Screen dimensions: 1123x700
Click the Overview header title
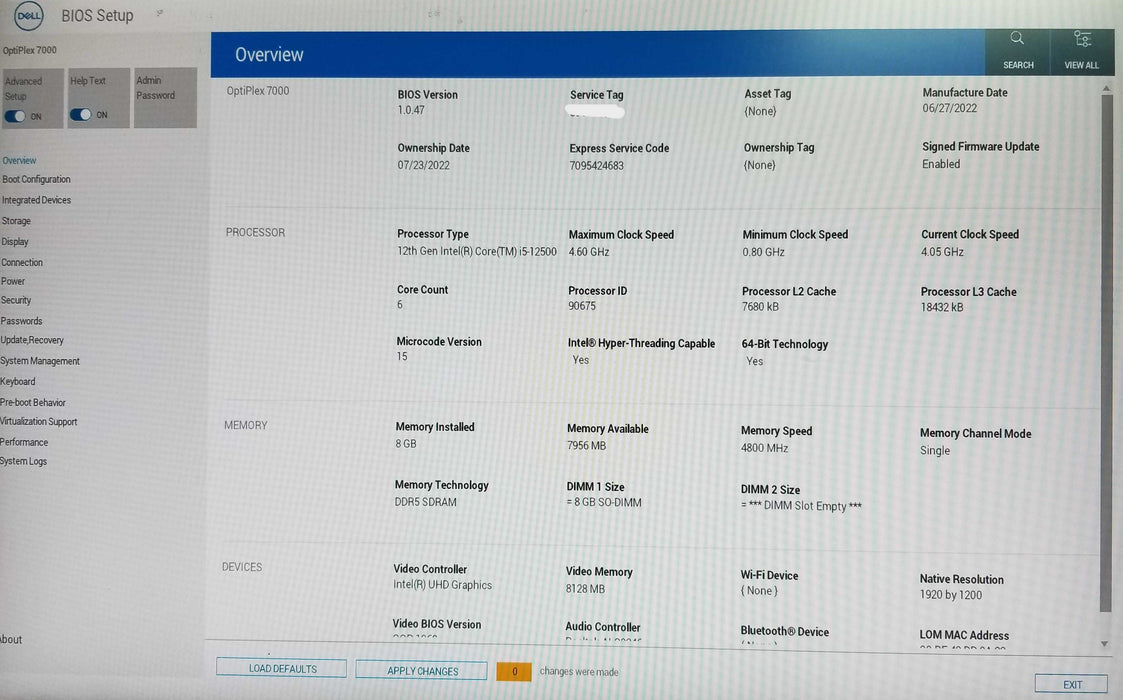269,54
